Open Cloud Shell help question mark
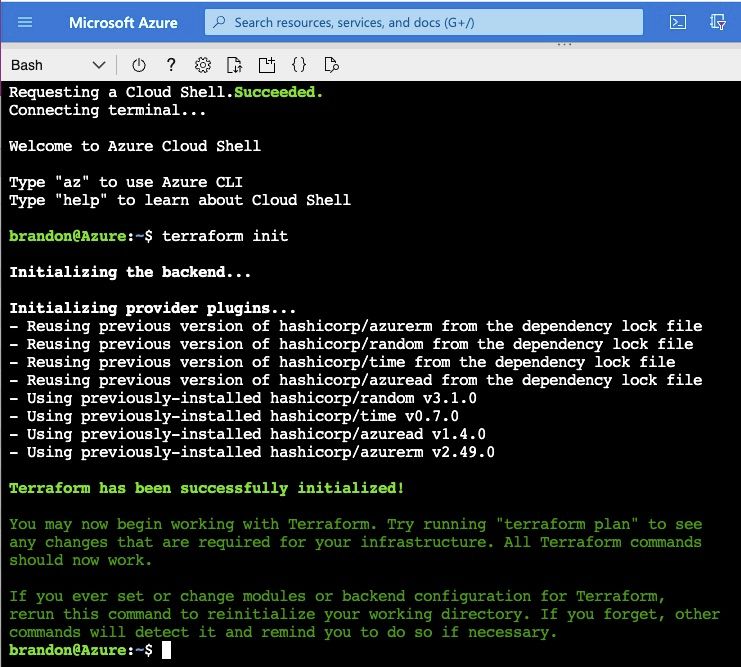741x667 pixels. (x=171, y=65)
